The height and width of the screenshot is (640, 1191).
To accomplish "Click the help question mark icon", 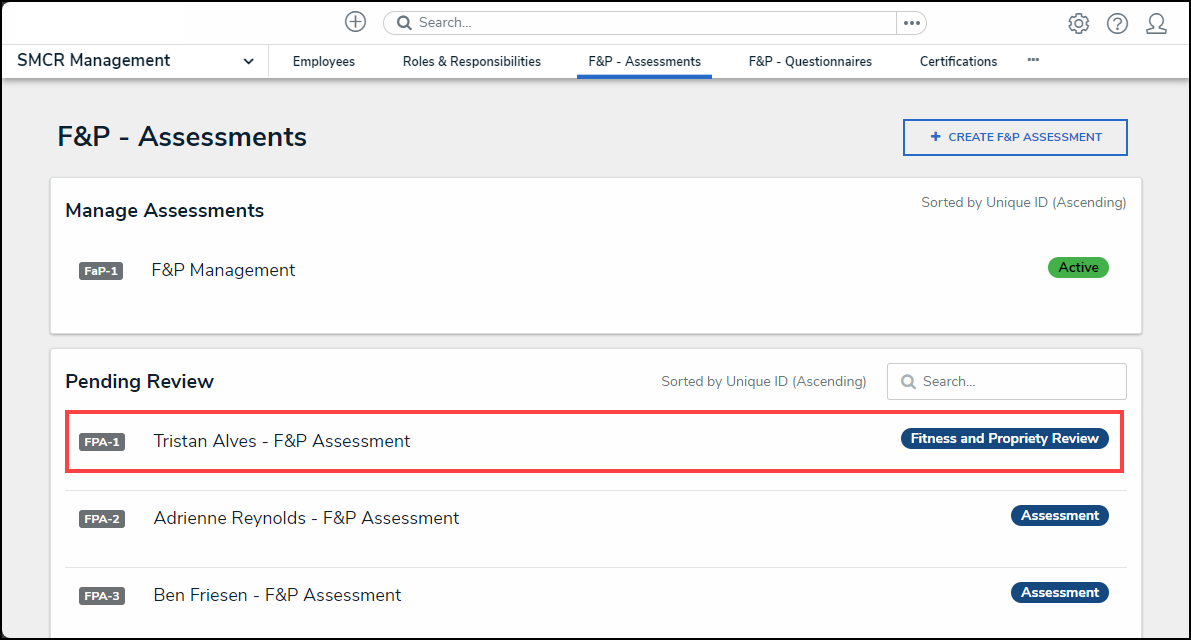I will (x=1117, y=23).
